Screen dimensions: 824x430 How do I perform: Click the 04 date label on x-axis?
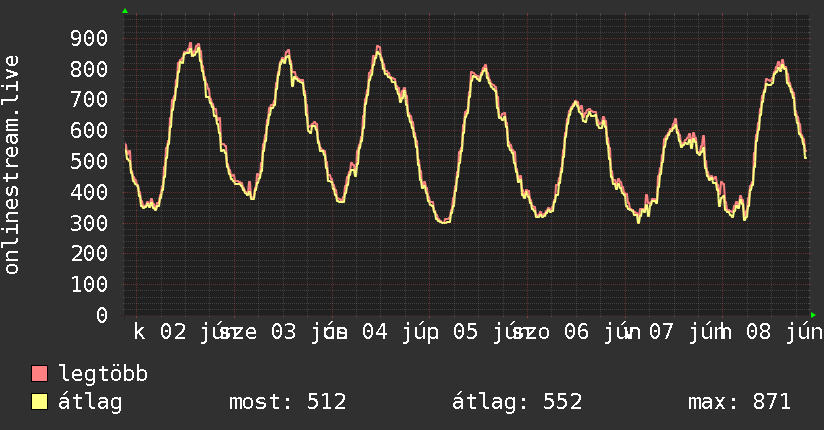coord(375,332)
